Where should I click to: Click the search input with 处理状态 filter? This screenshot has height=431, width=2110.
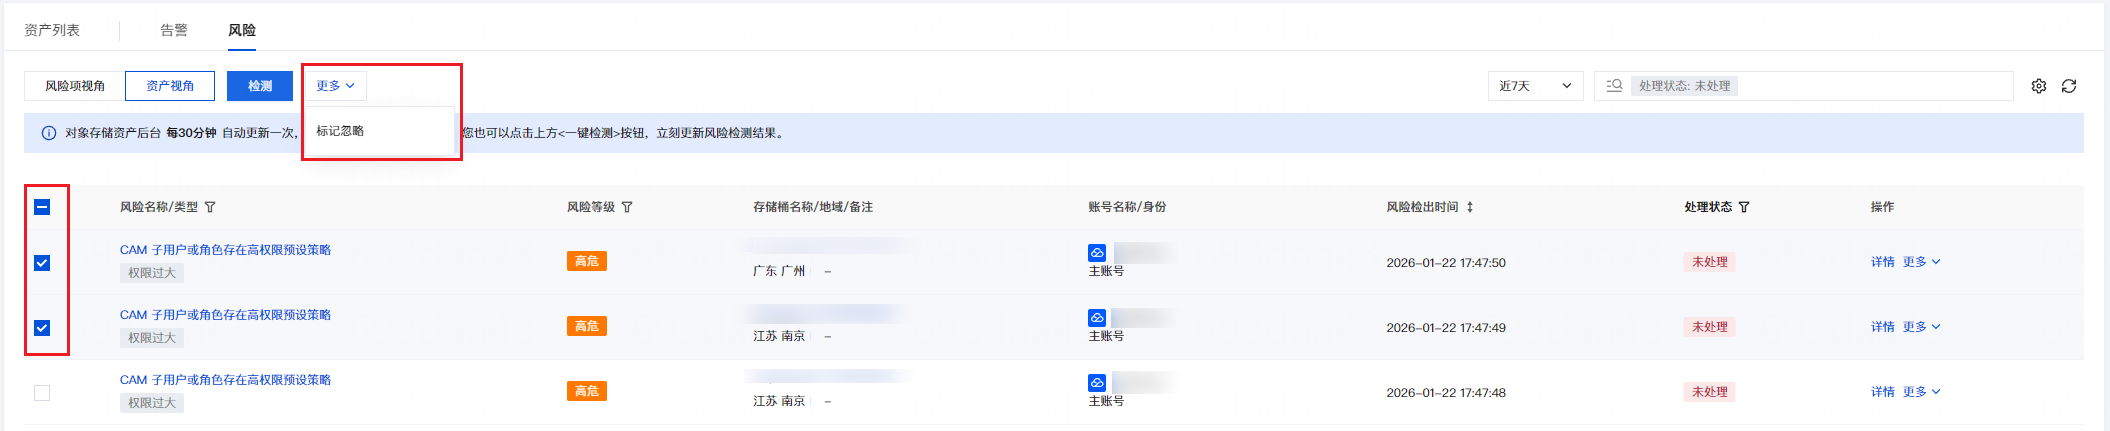point(1870,86)
